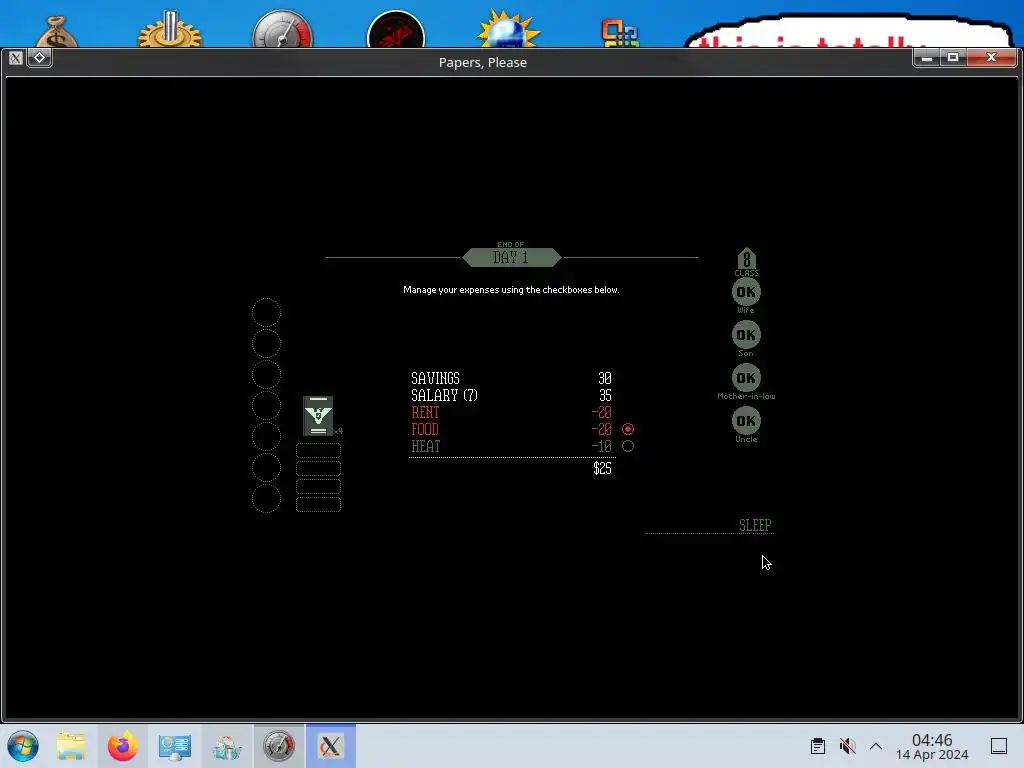Click the Papers, Please window title
Image resolution: width=1024 pixels, height=768 pixels.
483,62
